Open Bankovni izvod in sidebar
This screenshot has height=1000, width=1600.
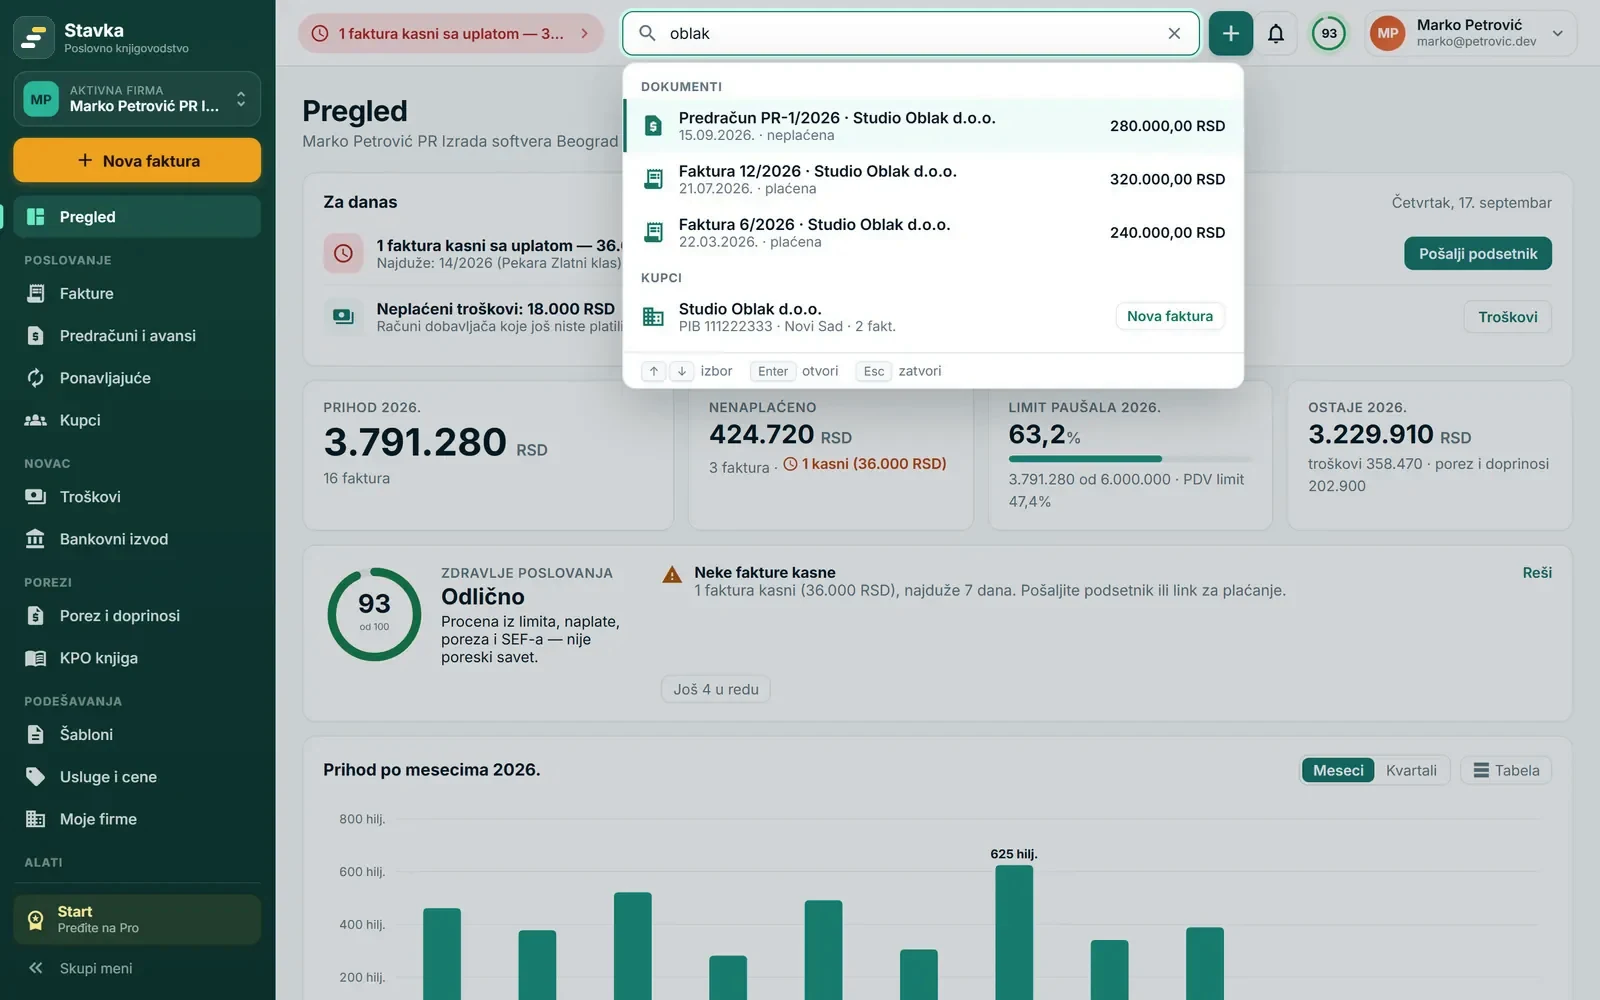click(x=137, y=539)
